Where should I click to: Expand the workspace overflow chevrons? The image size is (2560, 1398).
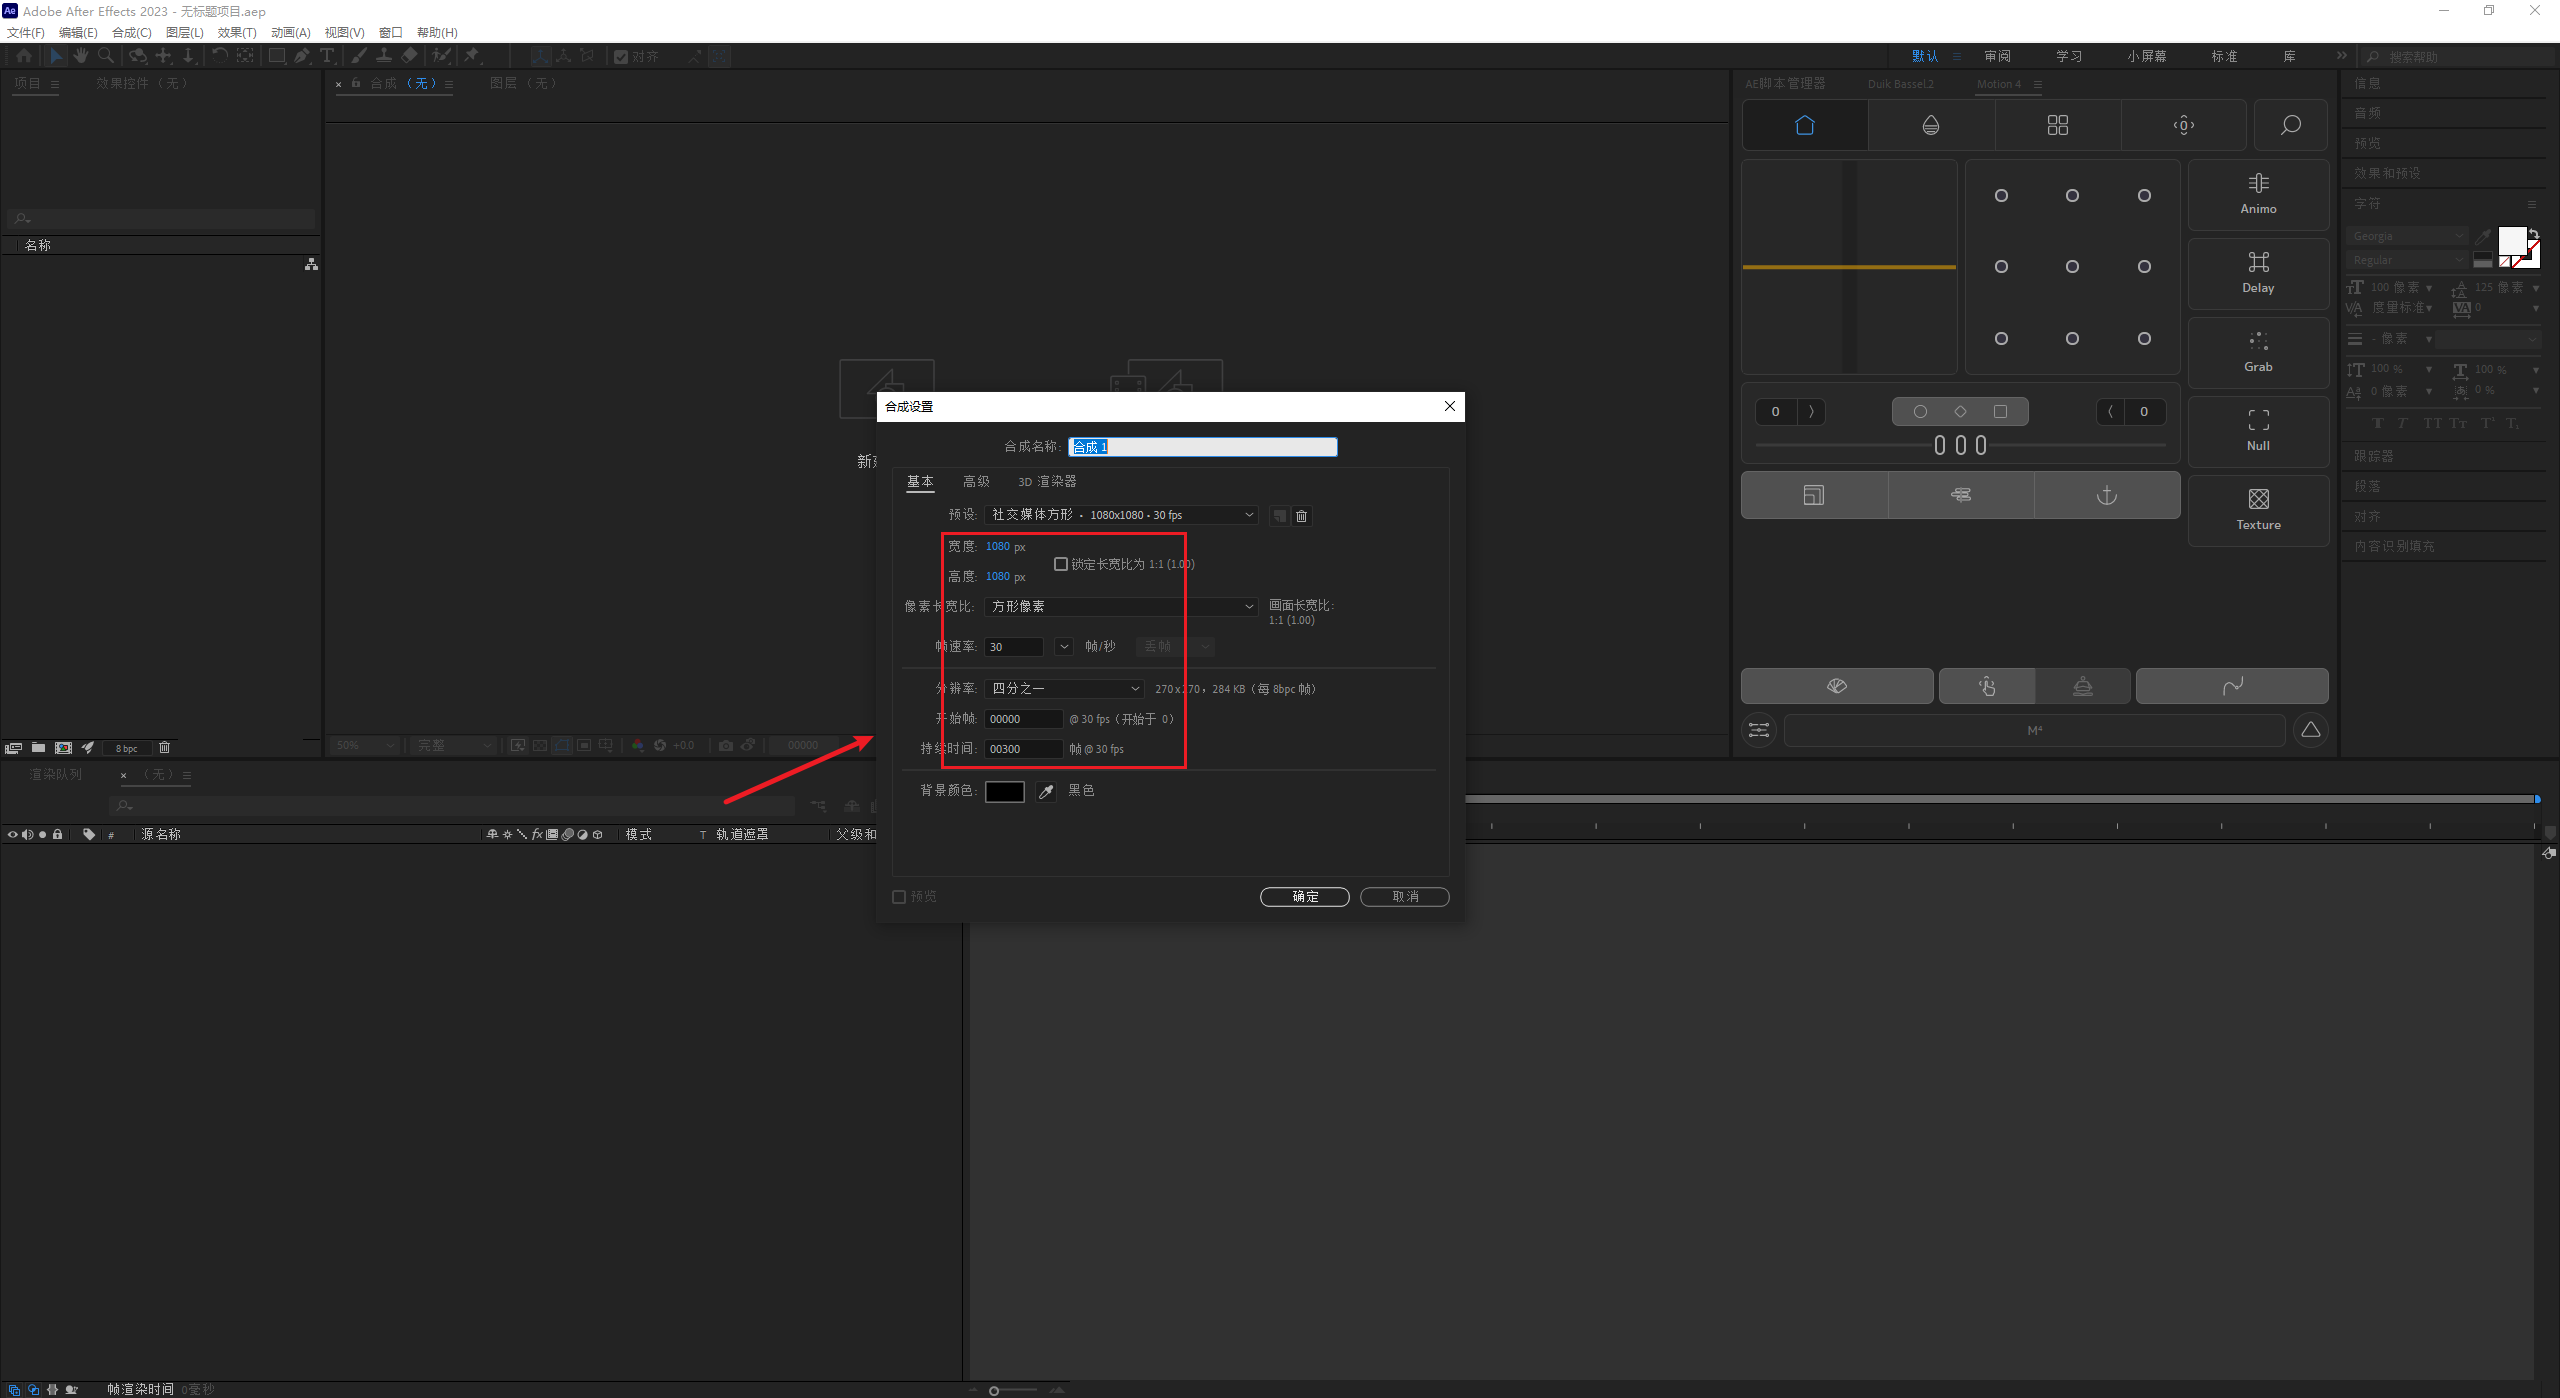point(2341,56)
